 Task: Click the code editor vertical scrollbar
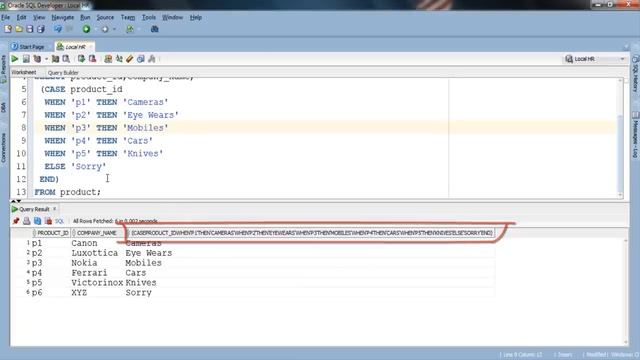pos(620,139)
